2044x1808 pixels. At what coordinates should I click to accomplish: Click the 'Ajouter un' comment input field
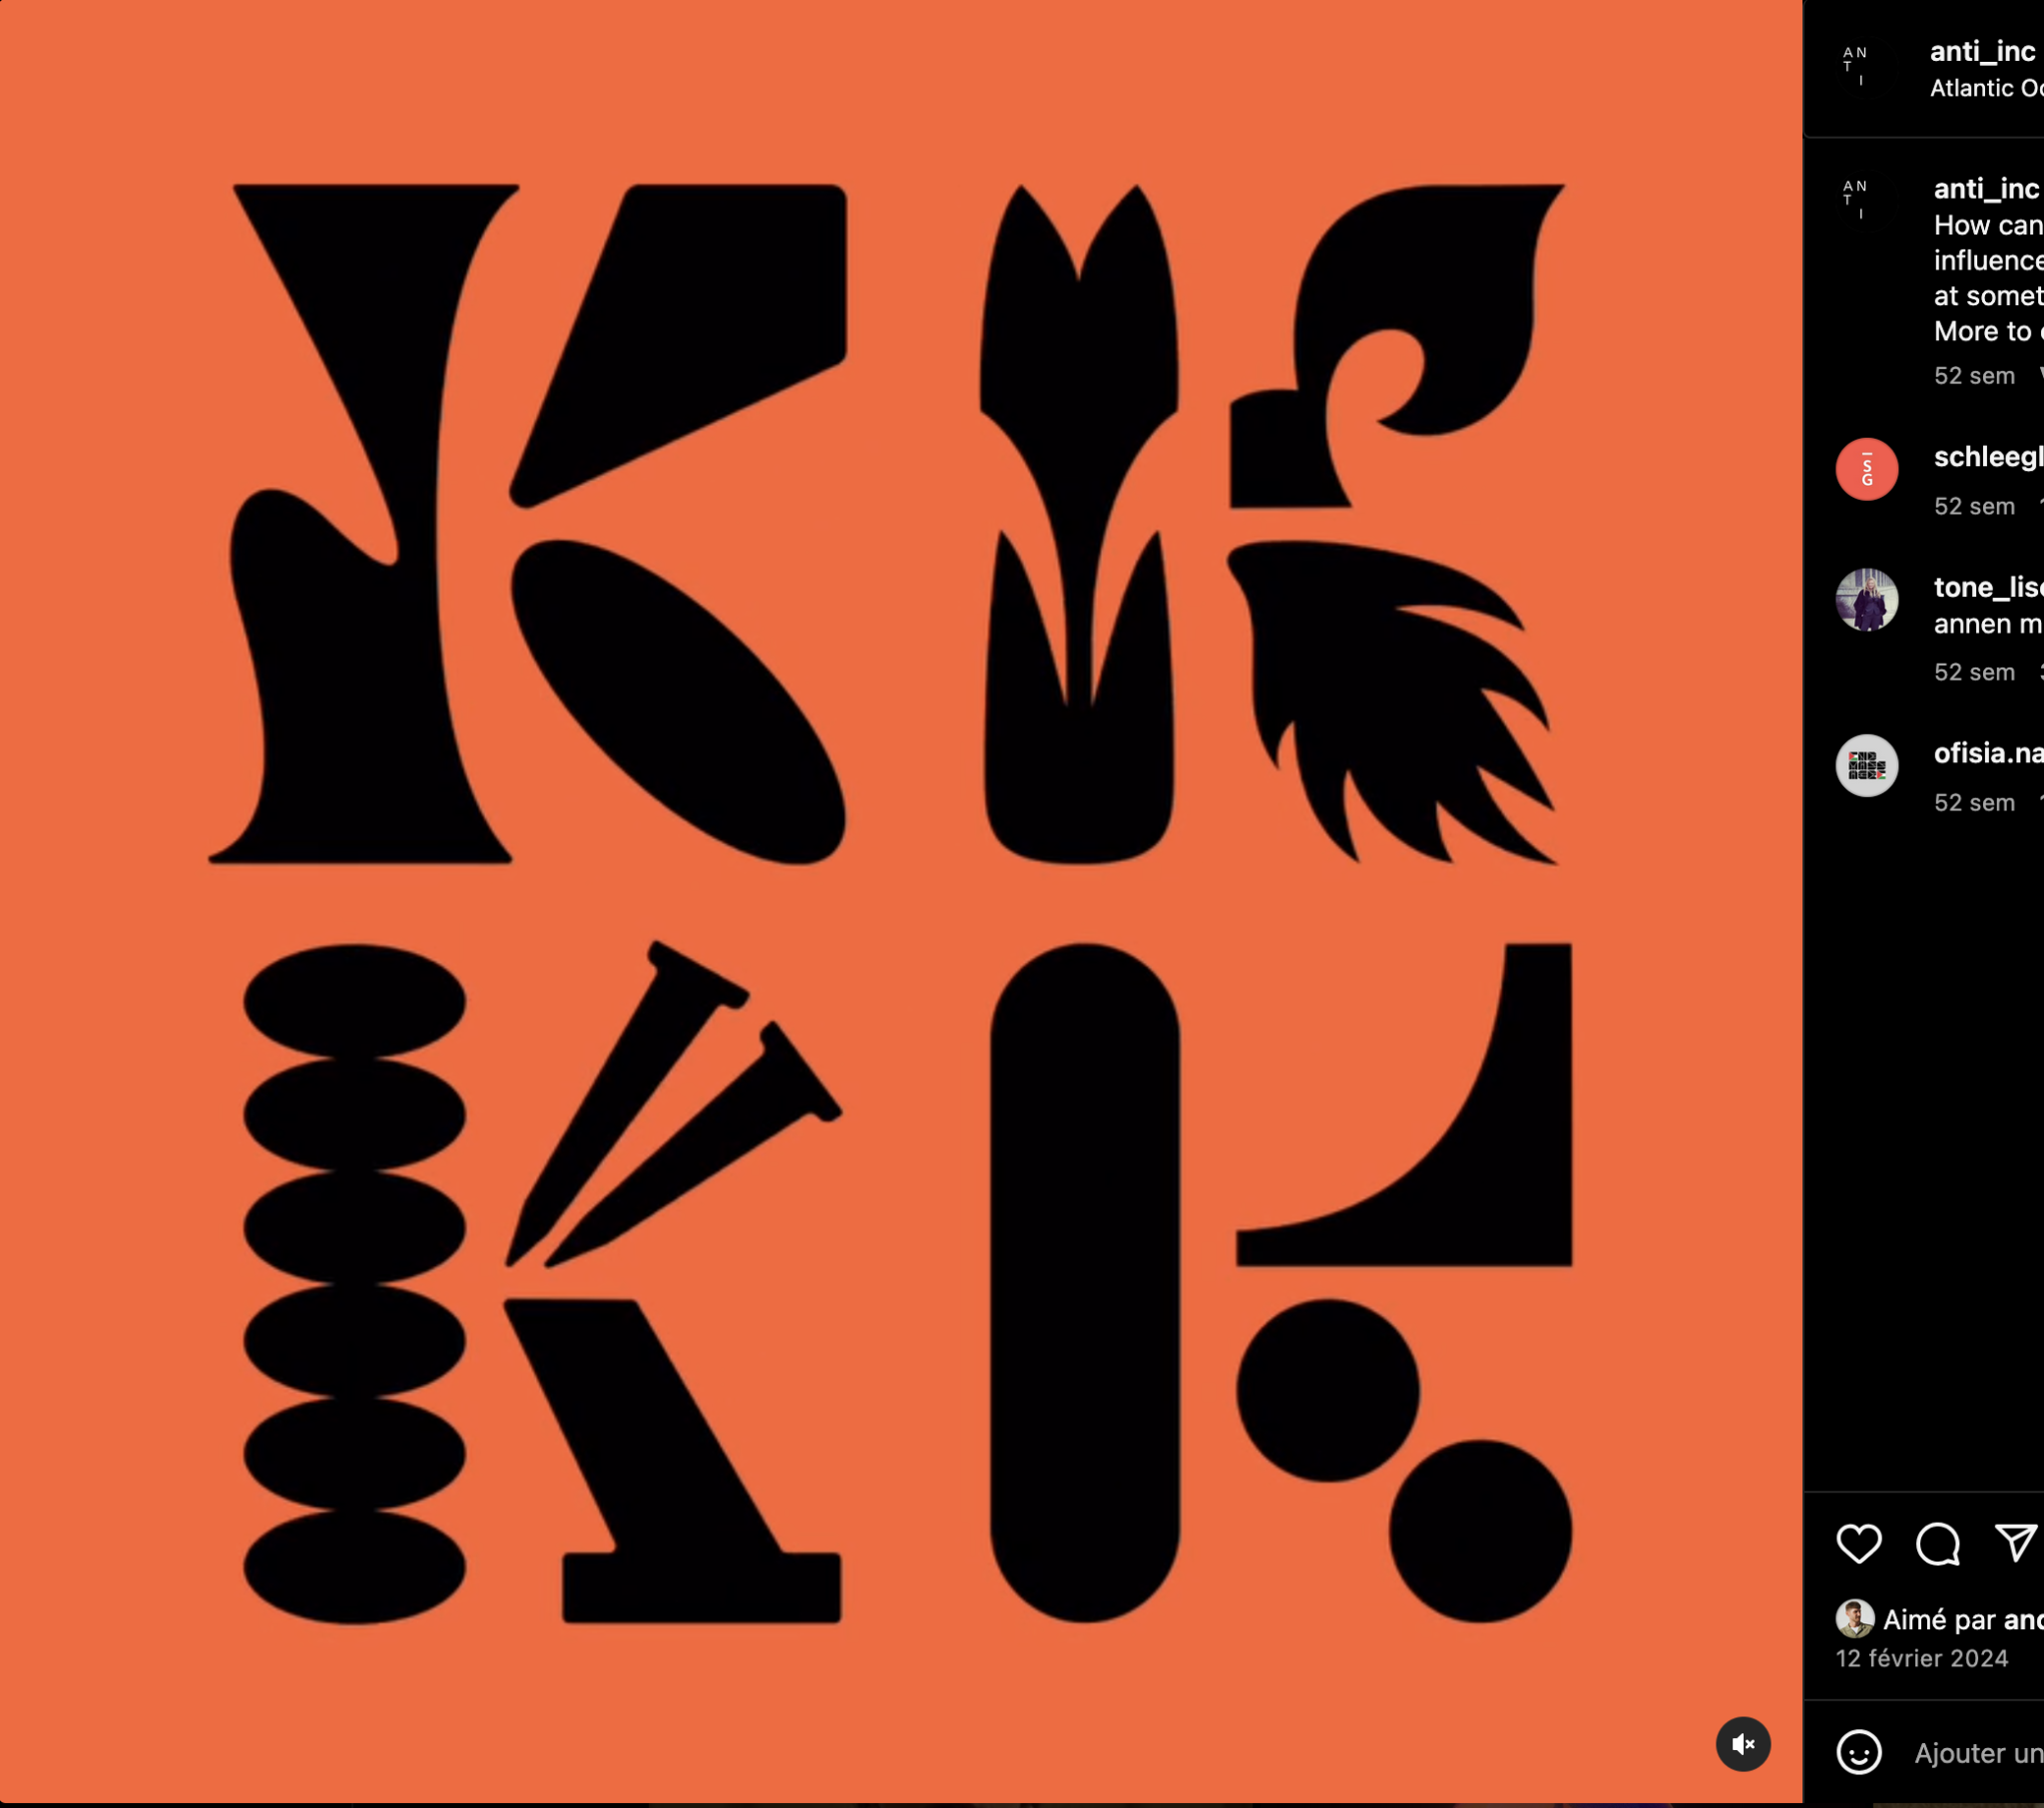coord(1978,1753)
